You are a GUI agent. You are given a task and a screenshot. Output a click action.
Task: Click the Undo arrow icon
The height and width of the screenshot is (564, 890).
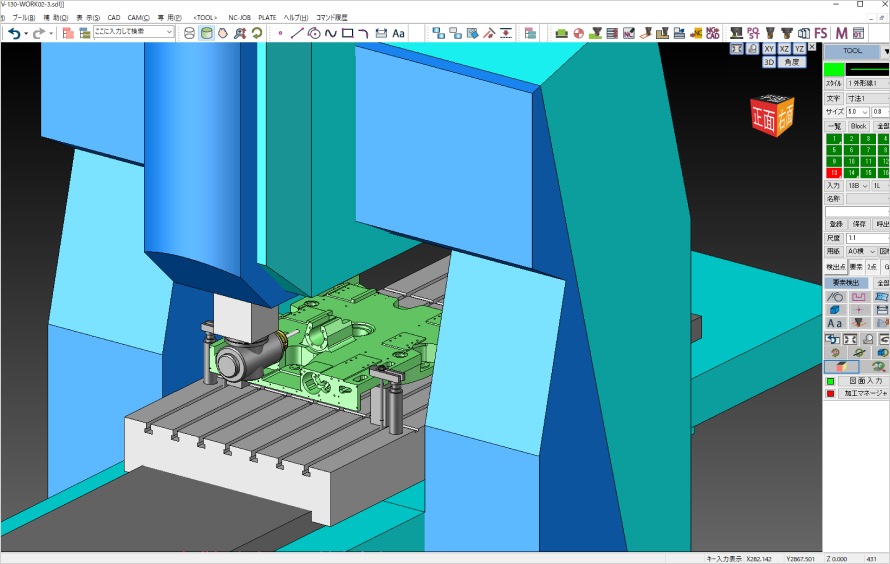coord(13,33)
